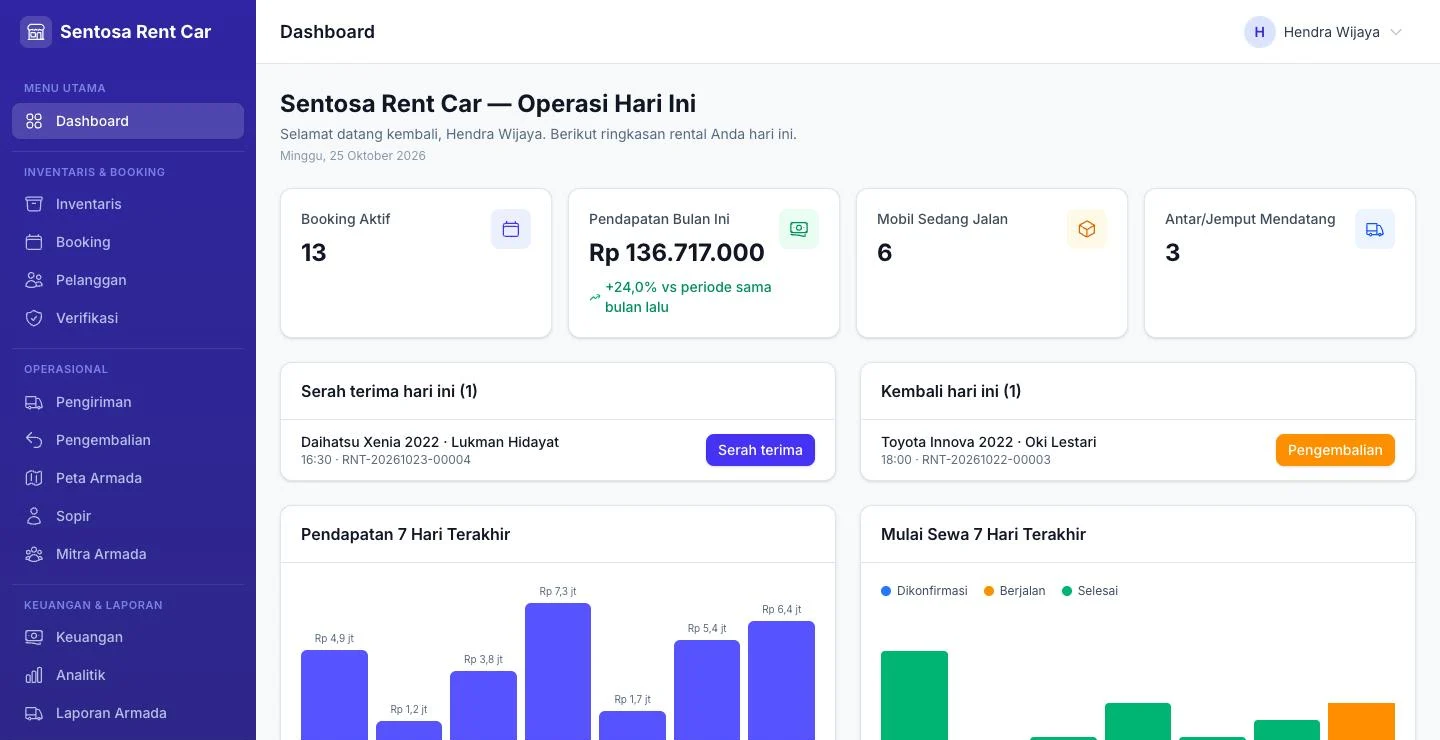1440x740 pixels.
Task: Click the Kembali hari ini (1) heading
Action: [x=951, y=391]
